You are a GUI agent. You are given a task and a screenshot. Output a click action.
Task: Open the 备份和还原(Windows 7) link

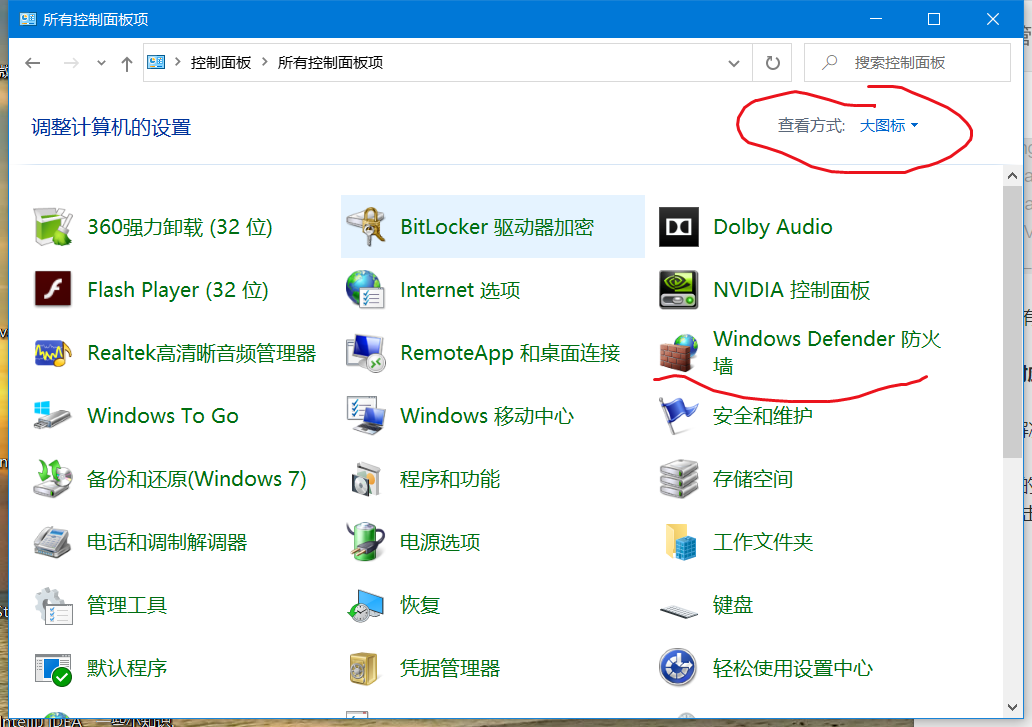[197, 479]
